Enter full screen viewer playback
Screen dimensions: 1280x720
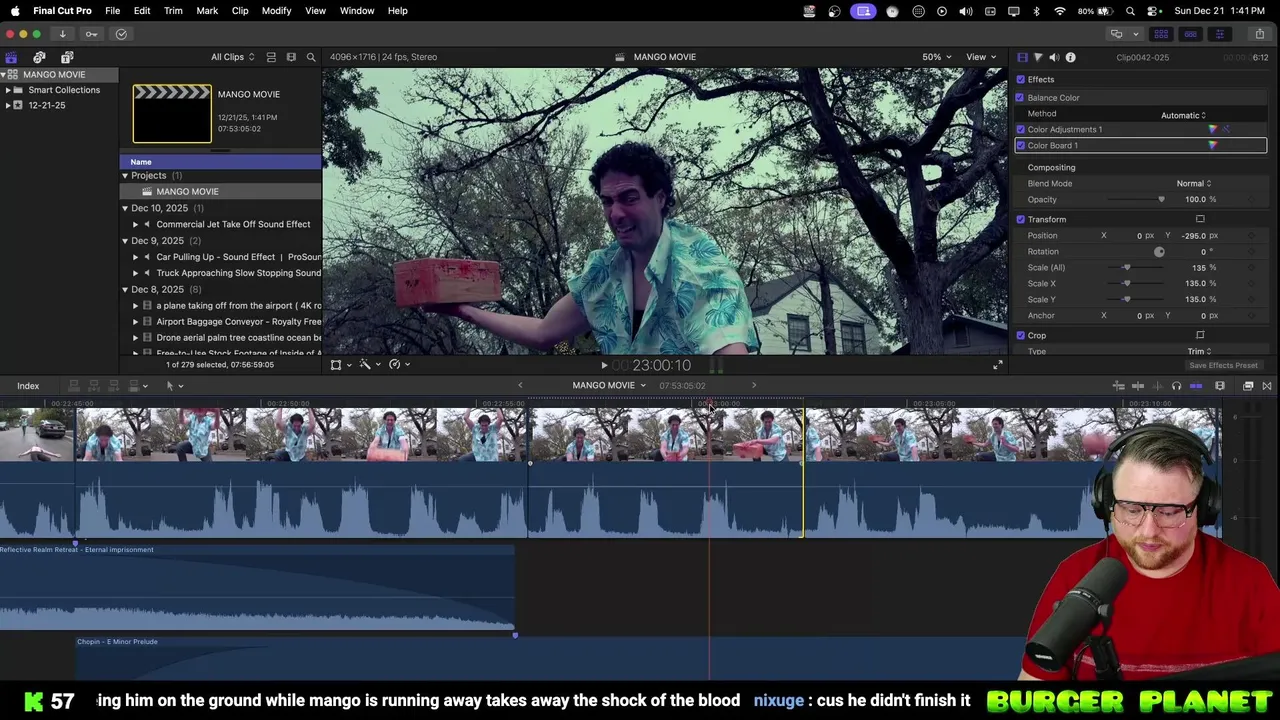997,365
